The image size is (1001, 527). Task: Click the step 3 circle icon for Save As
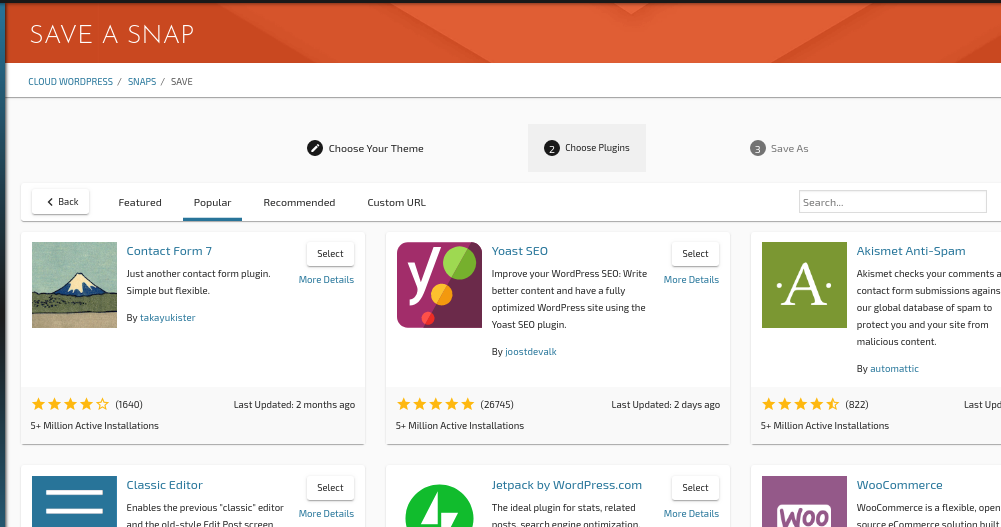click(757, 148)
